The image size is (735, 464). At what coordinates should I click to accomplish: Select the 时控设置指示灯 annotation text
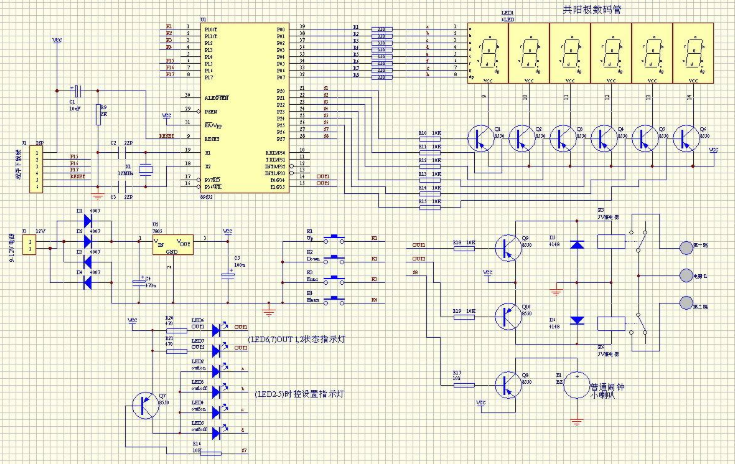[299, 394]
